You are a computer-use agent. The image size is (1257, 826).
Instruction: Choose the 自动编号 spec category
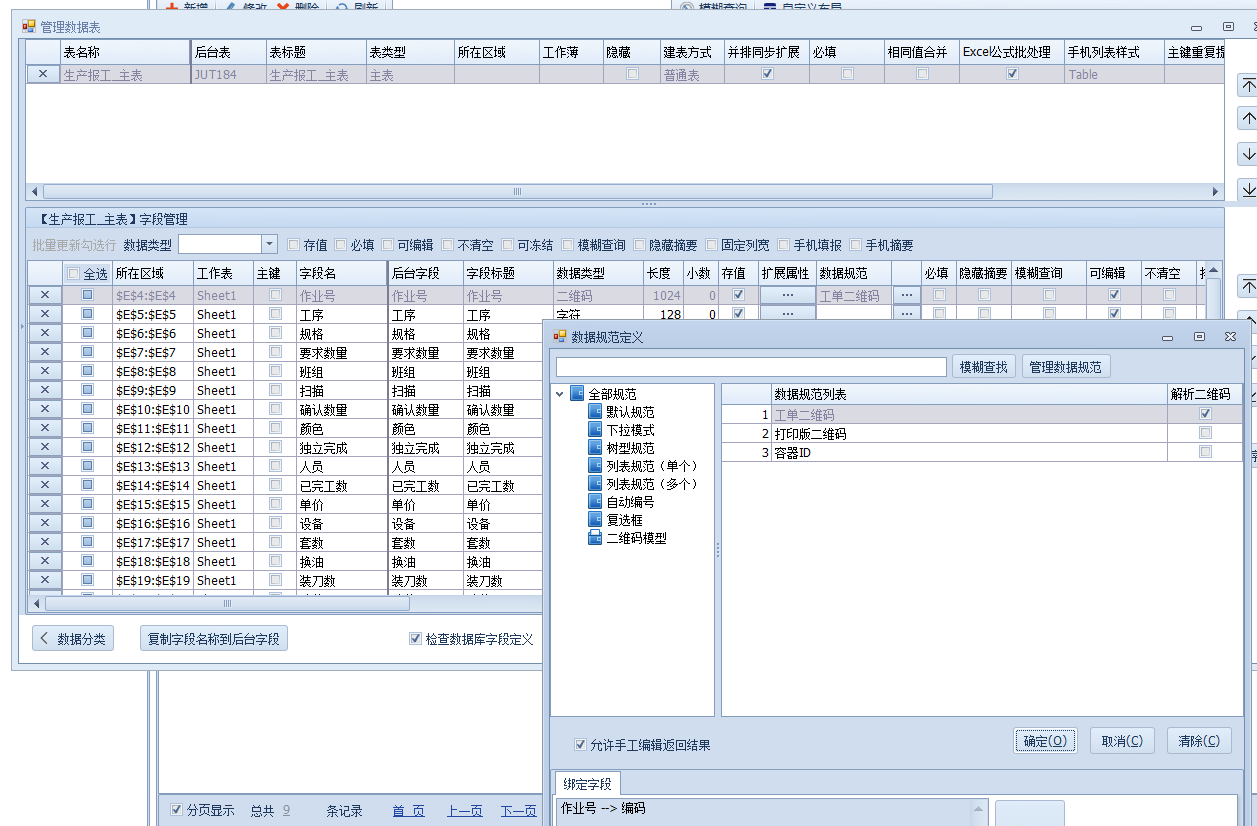(630, 502)
